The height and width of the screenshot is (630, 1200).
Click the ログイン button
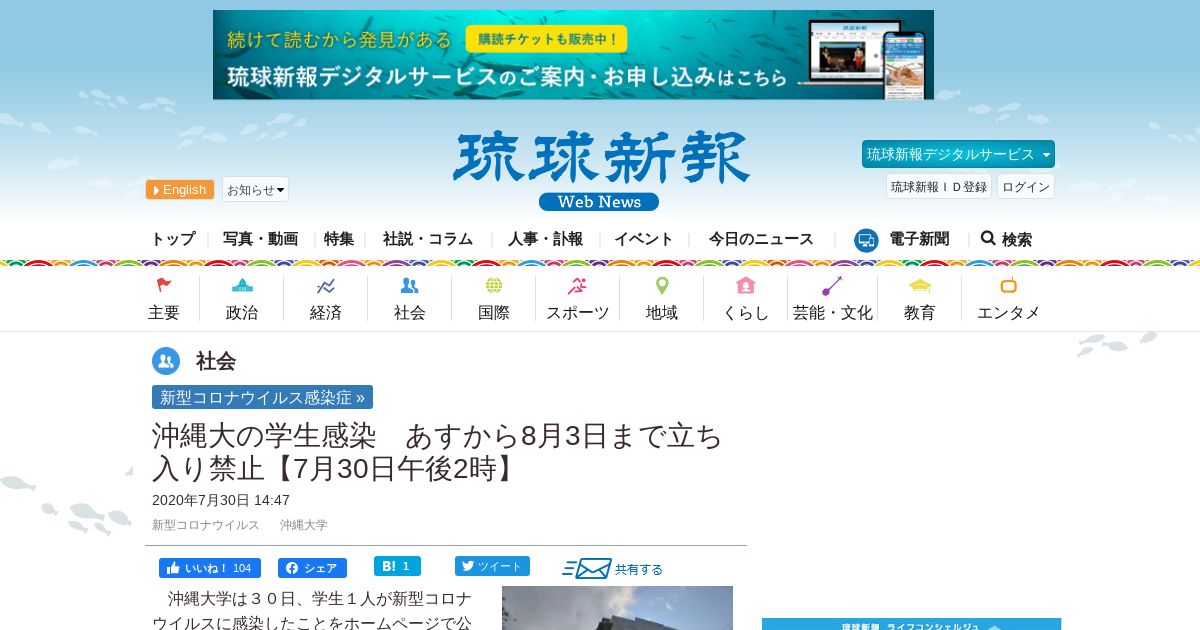click(1026, 186)
